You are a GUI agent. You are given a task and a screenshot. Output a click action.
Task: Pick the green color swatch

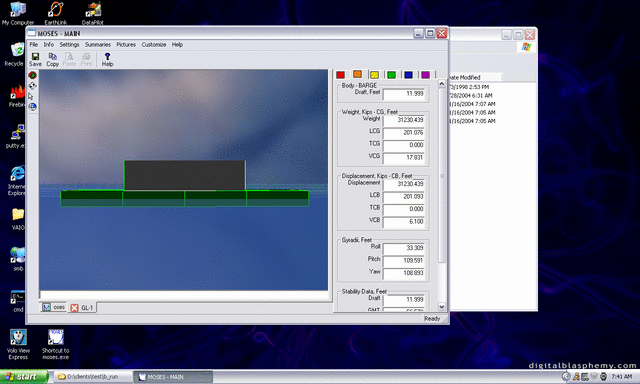pyautogui.click(x=391, y=75)
